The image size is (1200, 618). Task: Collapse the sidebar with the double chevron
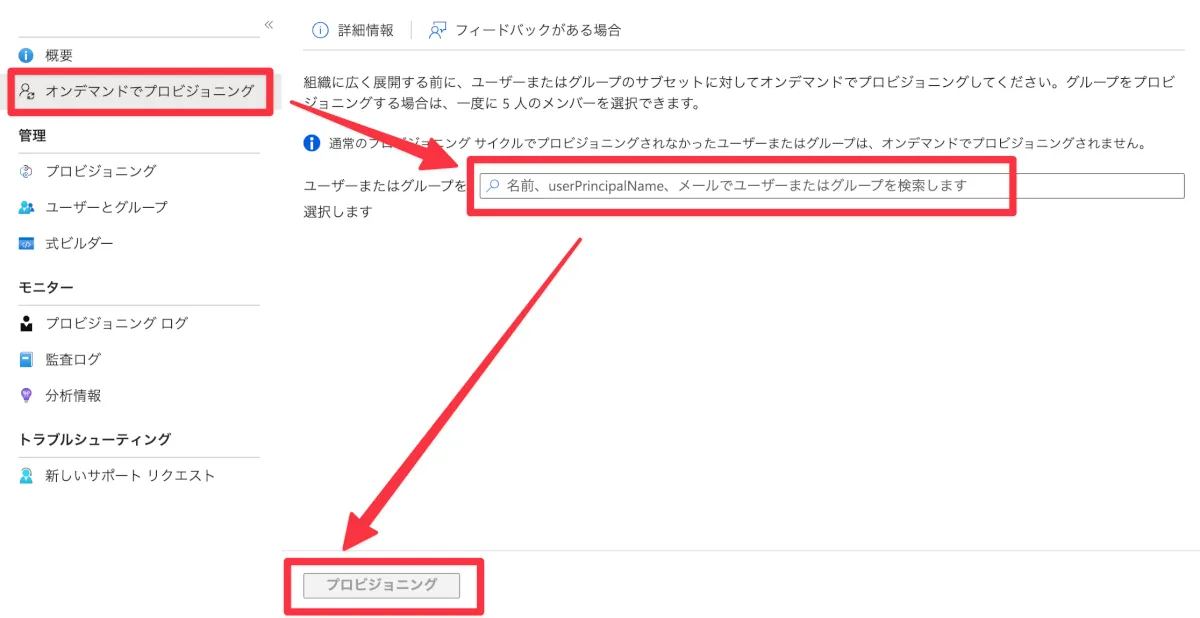[x=268, y=24]
